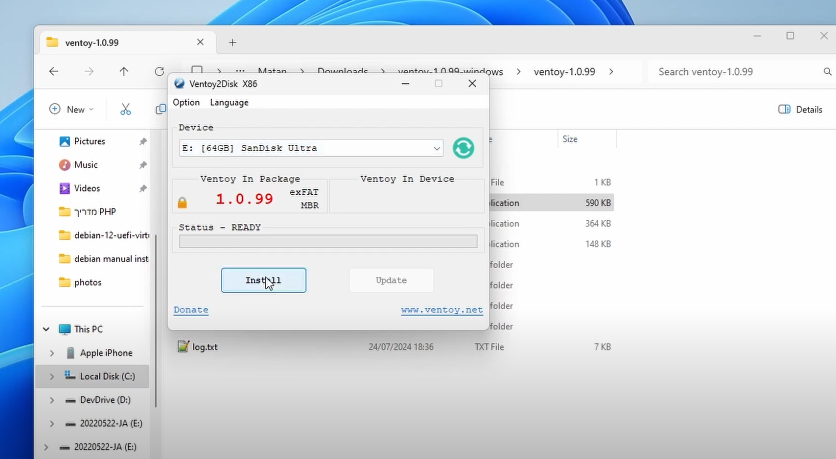Unpin Pictures using its pin icon
The width and height of the screenshot is (836, 459).
(x=143, y=141)
